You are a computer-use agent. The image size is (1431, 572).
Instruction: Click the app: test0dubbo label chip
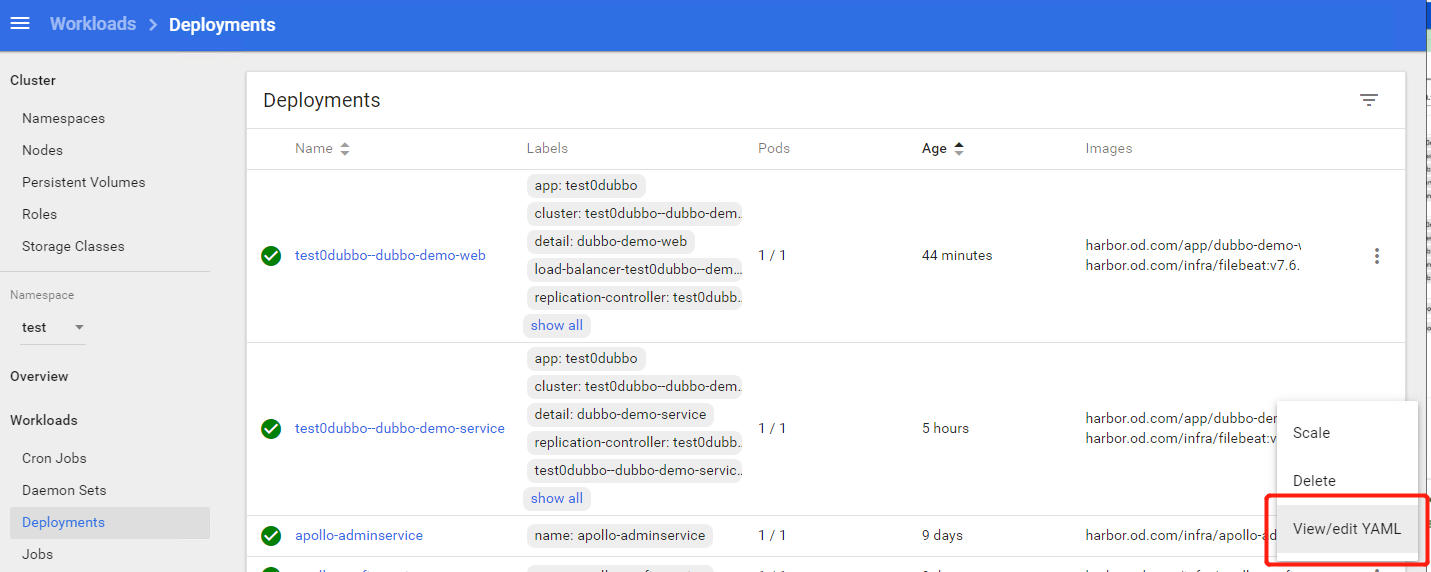(x=585, y=186)
